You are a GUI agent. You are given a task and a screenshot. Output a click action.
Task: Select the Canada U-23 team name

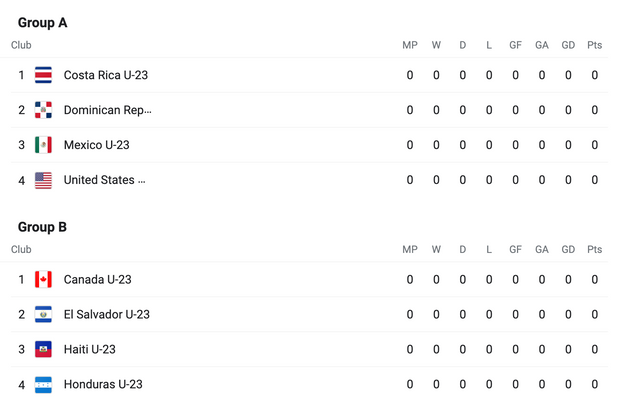97,280
